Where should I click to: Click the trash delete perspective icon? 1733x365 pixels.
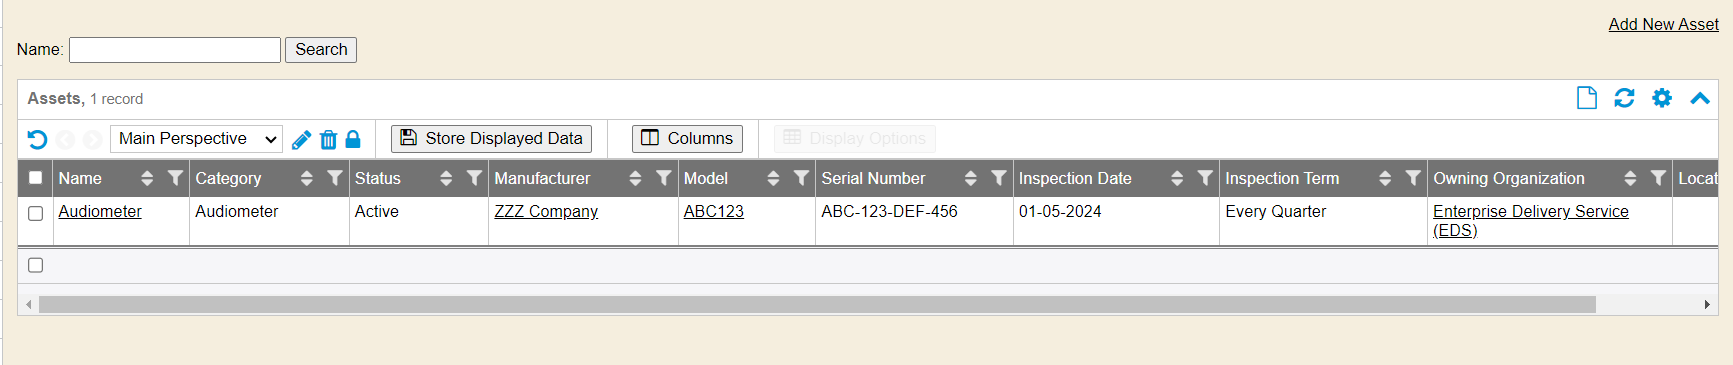click(328, 139)
